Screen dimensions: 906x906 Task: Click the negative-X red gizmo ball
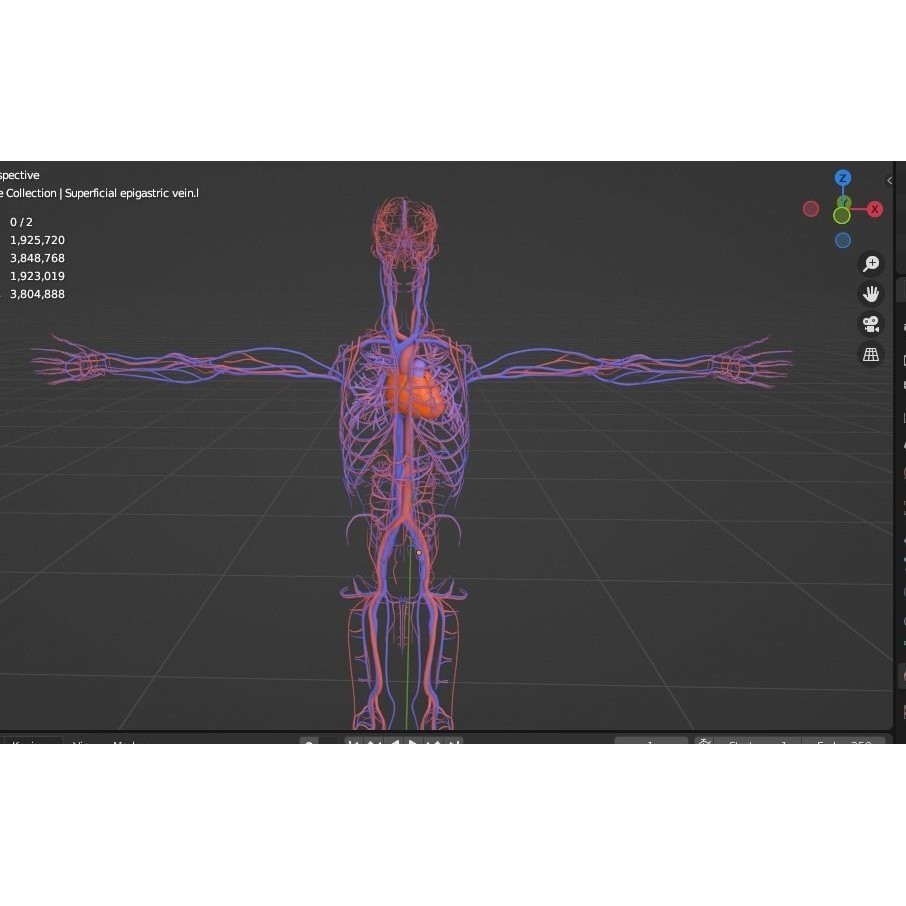click(x=811, y=209)
